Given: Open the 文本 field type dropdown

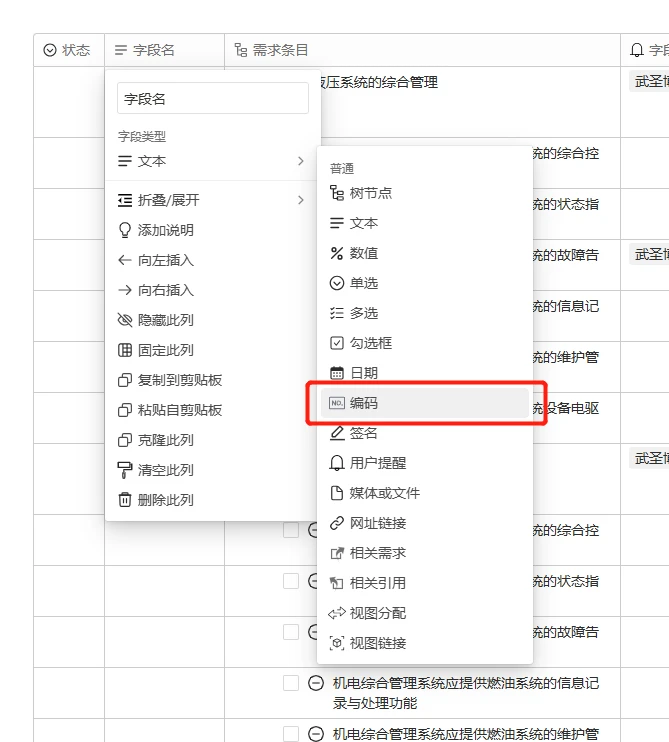Looking at the screenshot, I should click(x=212, y=161).
